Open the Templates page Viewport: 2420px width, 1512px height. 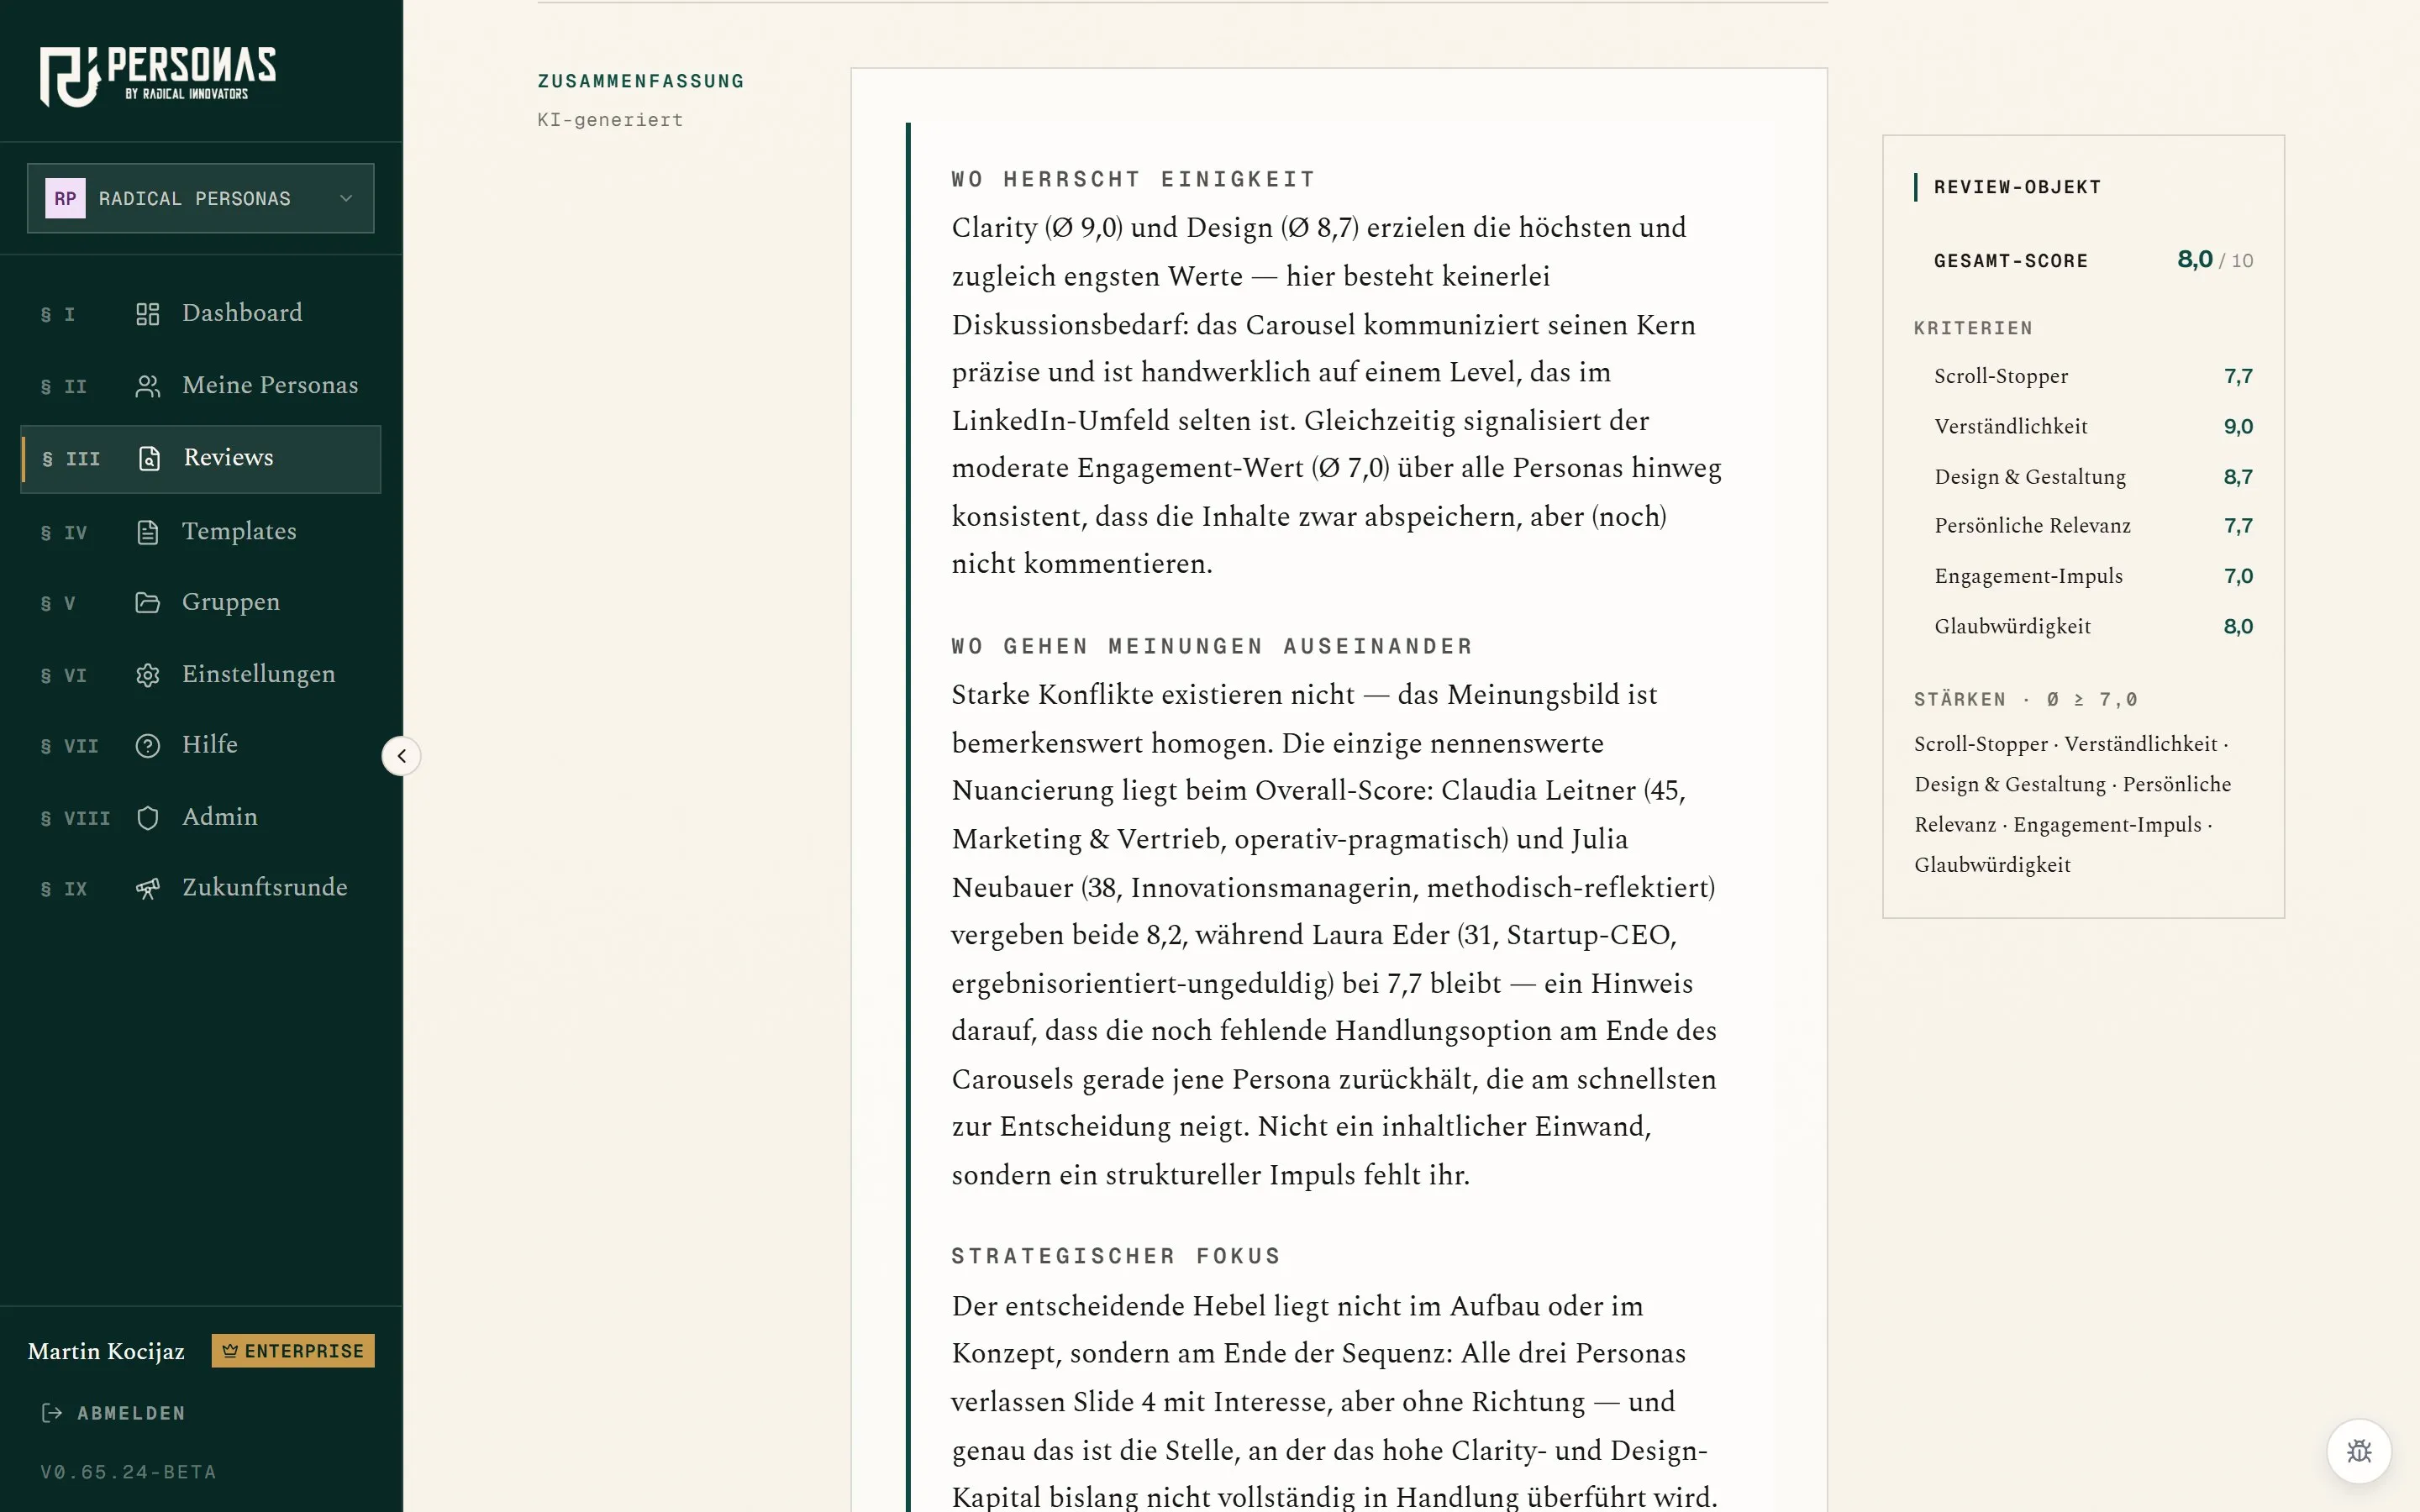click(x=200, y=531)
